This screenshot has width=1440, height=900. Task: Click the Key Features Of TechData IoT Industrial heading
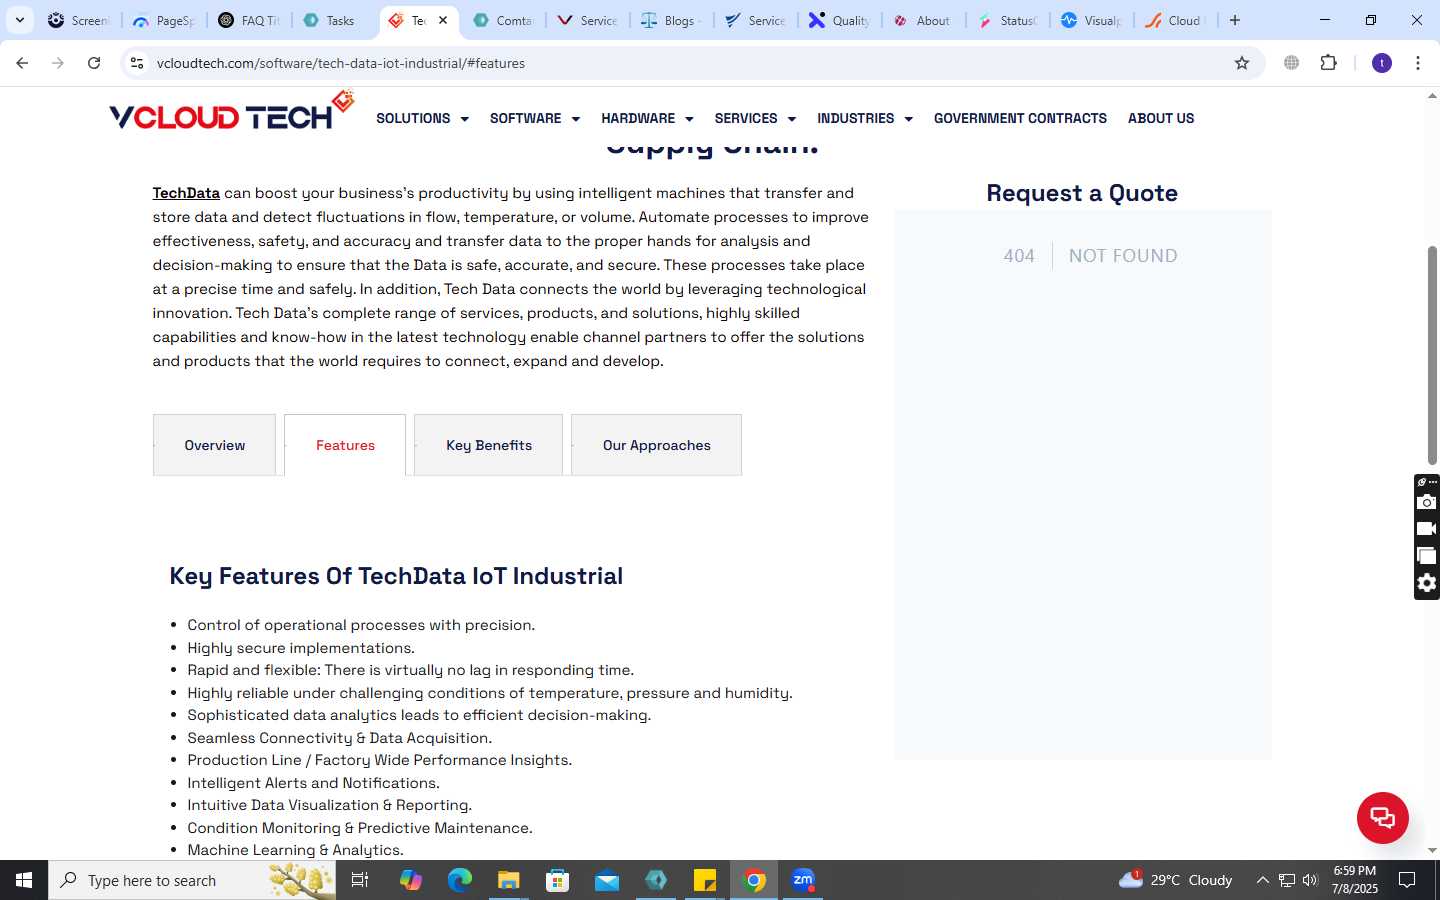(x=396, y=576)
